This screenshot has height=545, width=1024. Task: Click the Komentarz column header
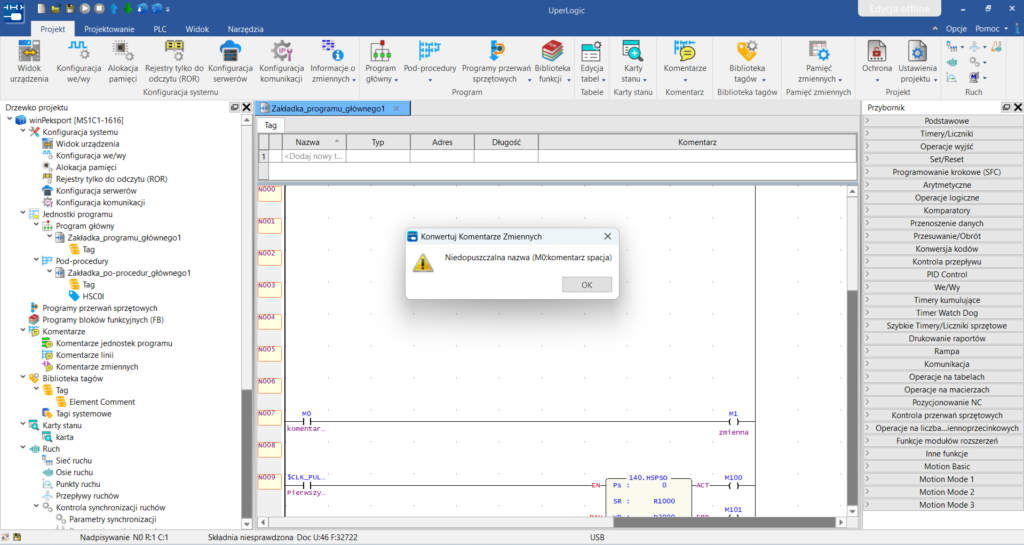point(697,142)
